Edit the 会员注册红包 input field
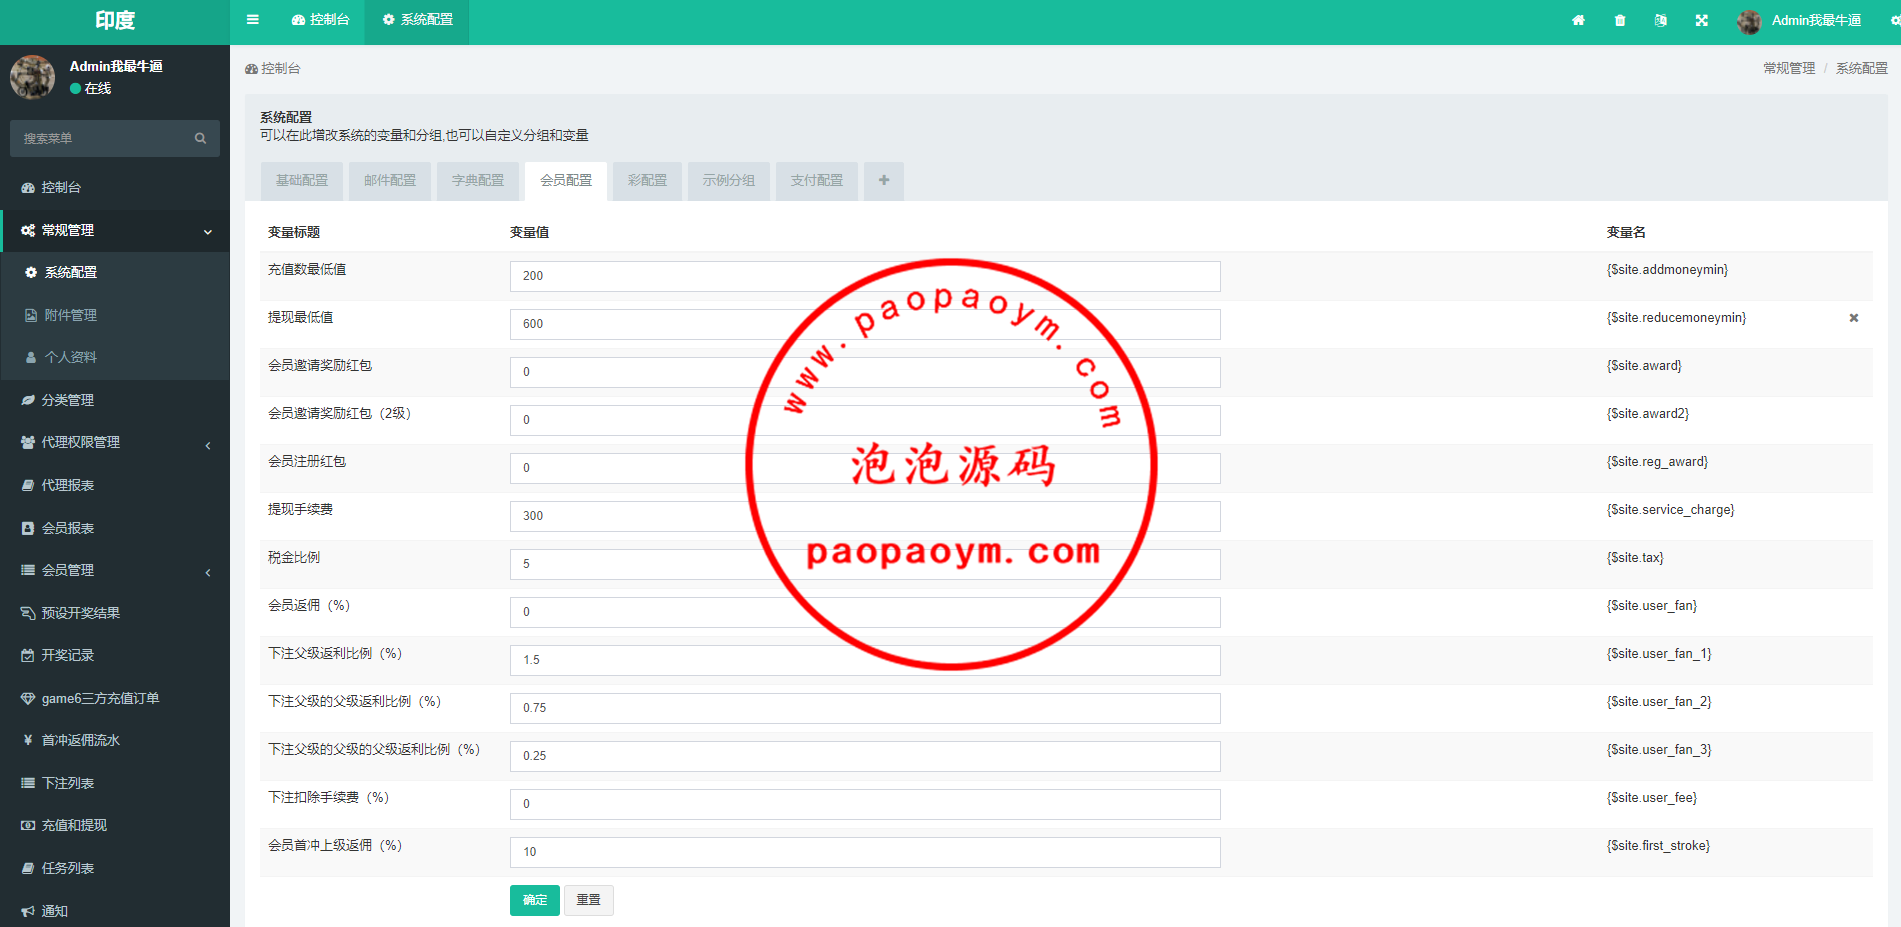Screen dimensions: 1901x927 (865, 468)
